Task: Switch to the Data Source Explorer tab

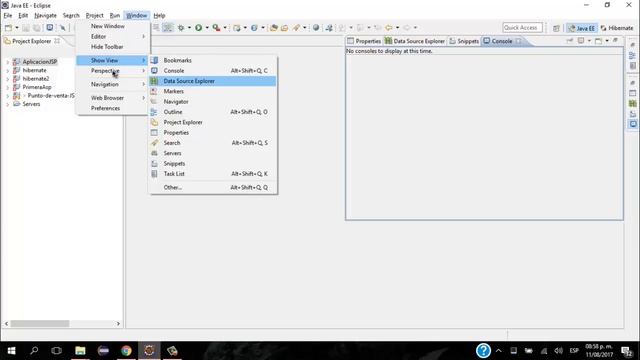Action: (x=415, y=41)
